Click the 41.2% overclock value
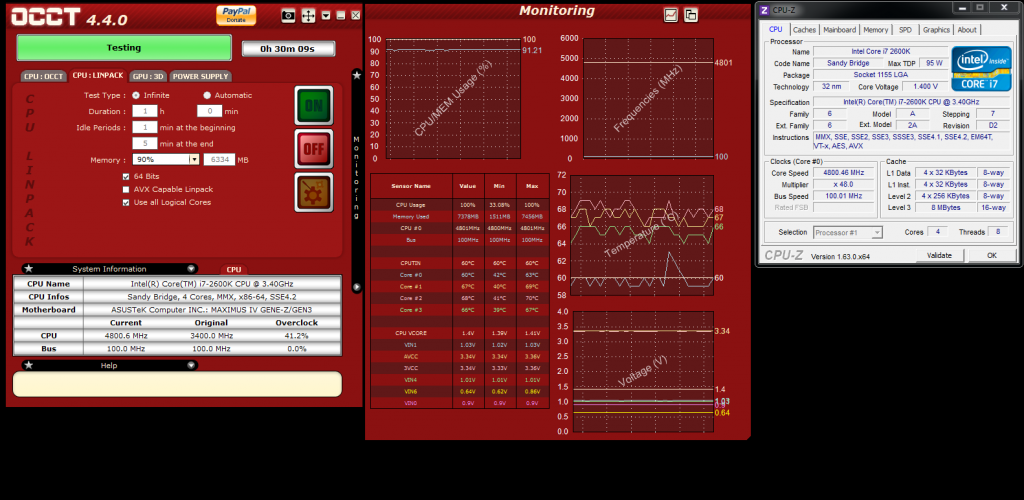 [x=296, y=336]
